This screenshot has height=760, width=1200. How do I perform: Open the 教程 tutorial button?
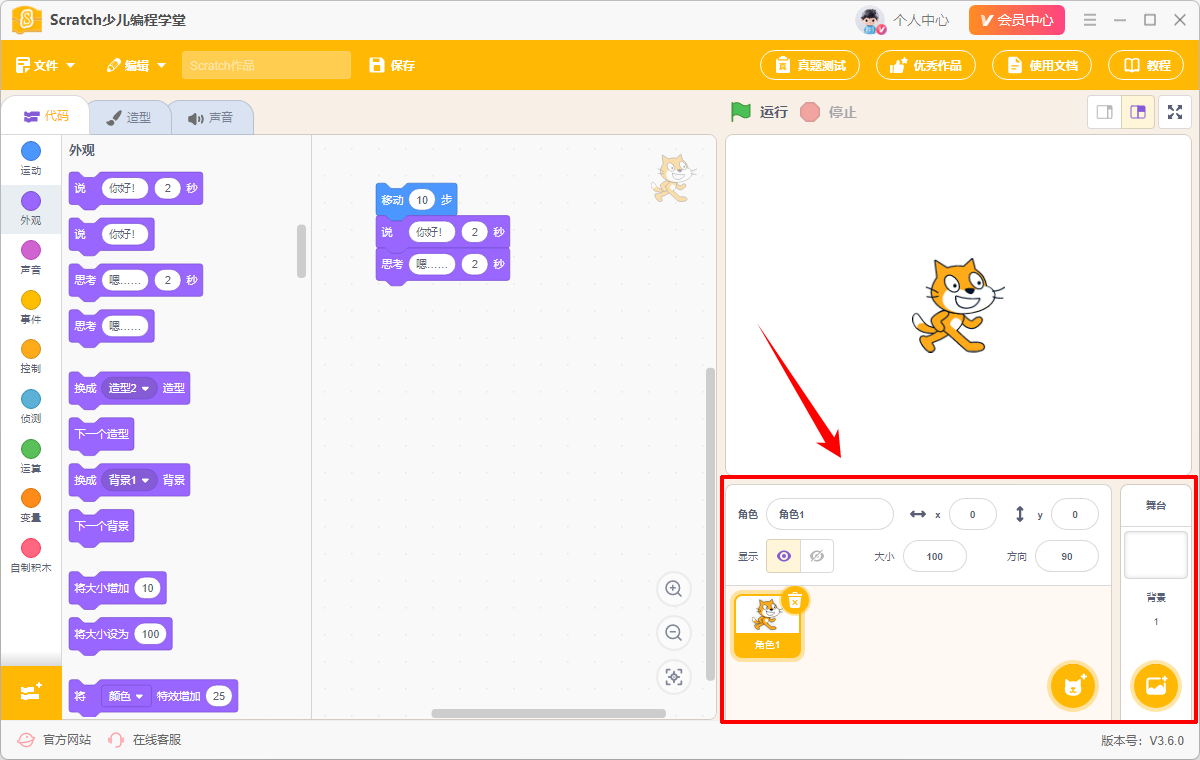pos(1146,66)
